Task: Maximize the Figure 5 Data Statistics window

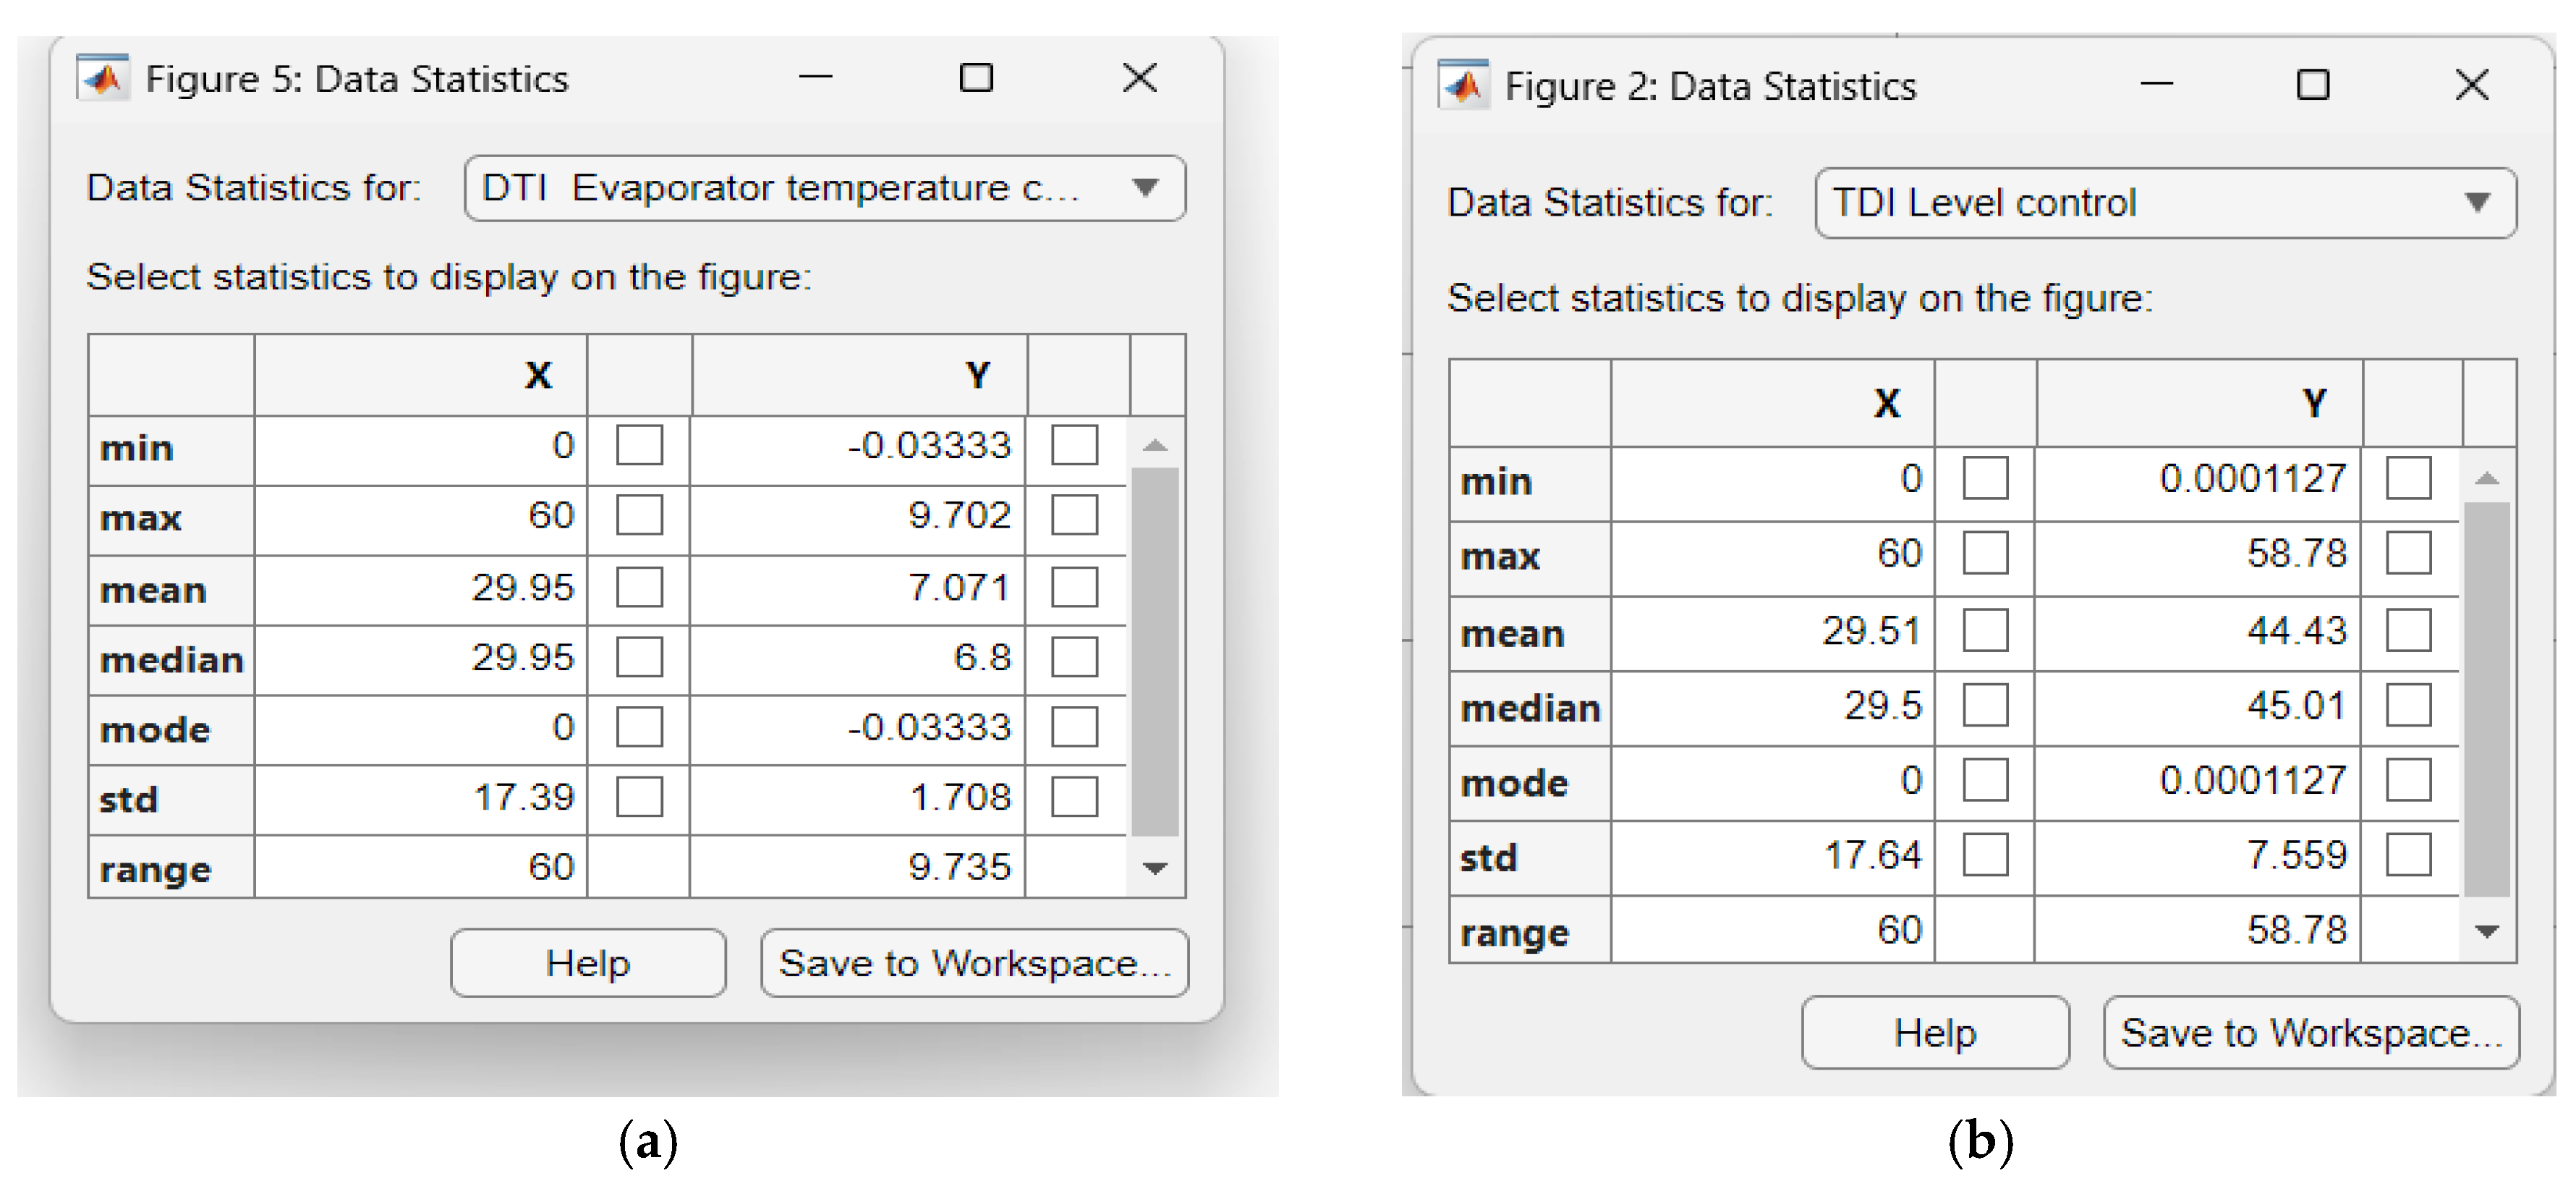Action: (976, 78)
